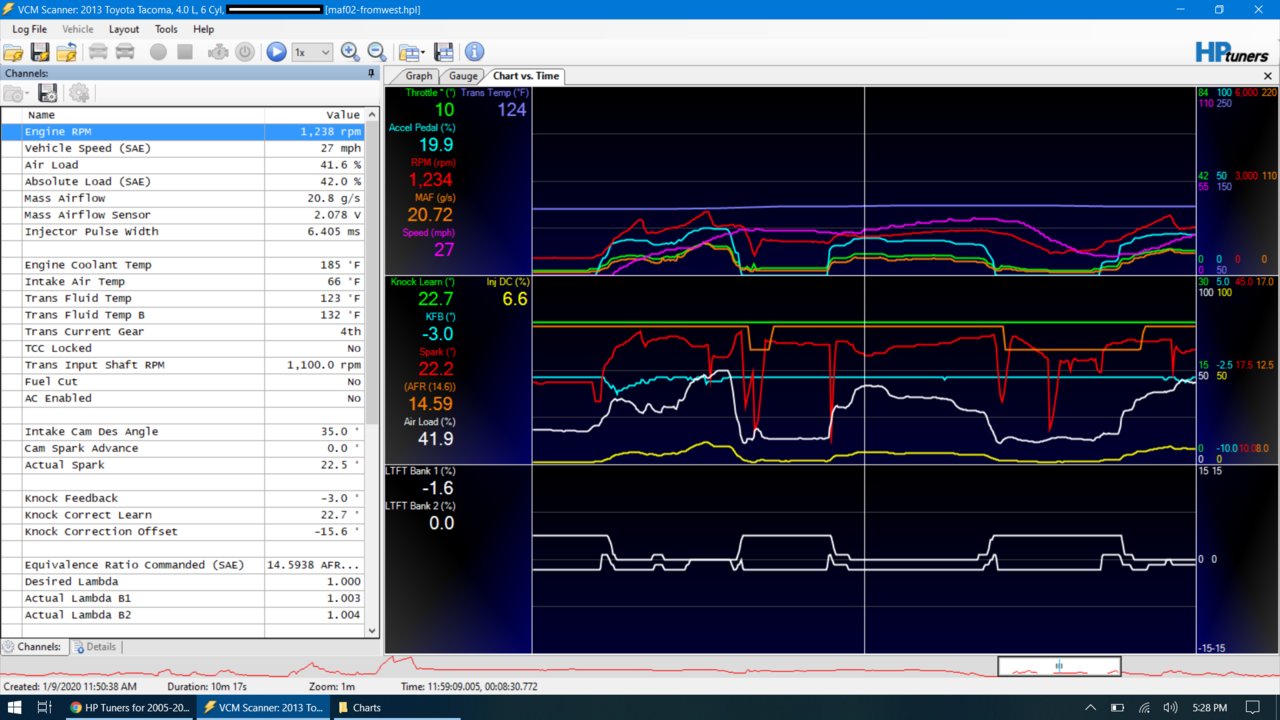Click the reopen-log folder with arrow icon
Viewport: 1280px width, 720px height.
(67, 52)
